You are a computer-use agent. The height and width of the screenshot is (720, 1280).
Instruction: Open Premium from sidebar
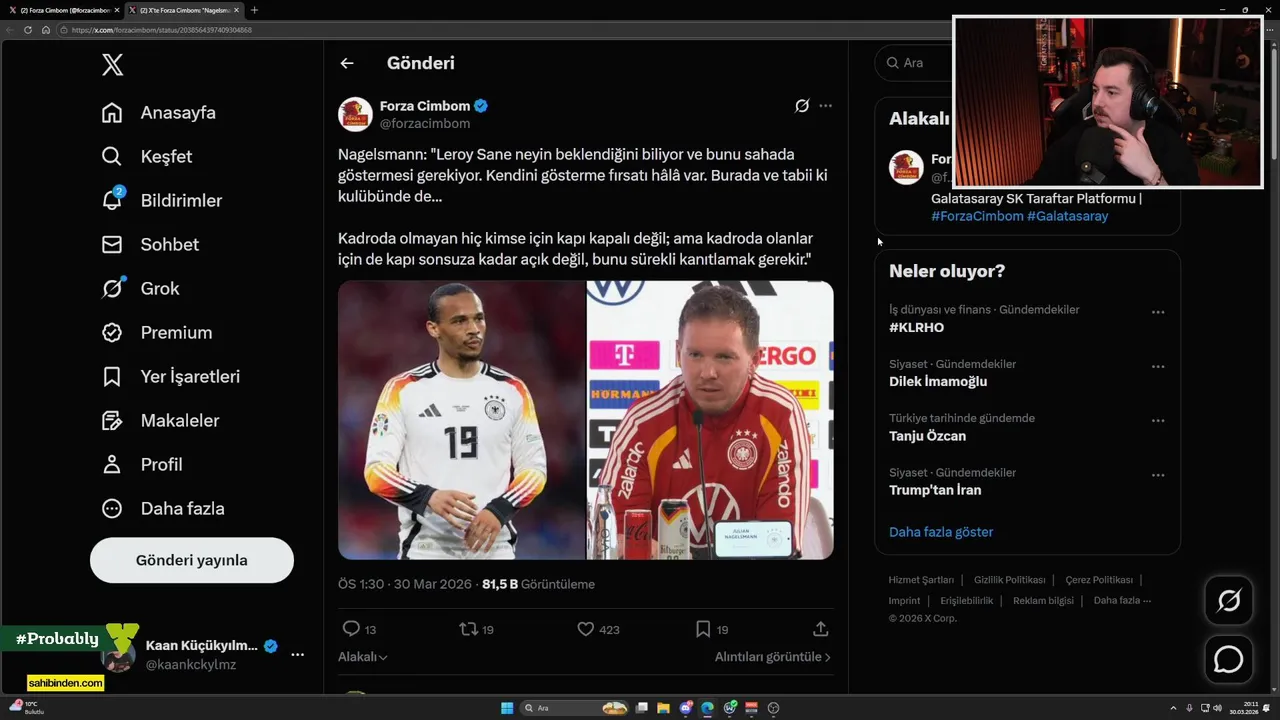click(157, 333)
